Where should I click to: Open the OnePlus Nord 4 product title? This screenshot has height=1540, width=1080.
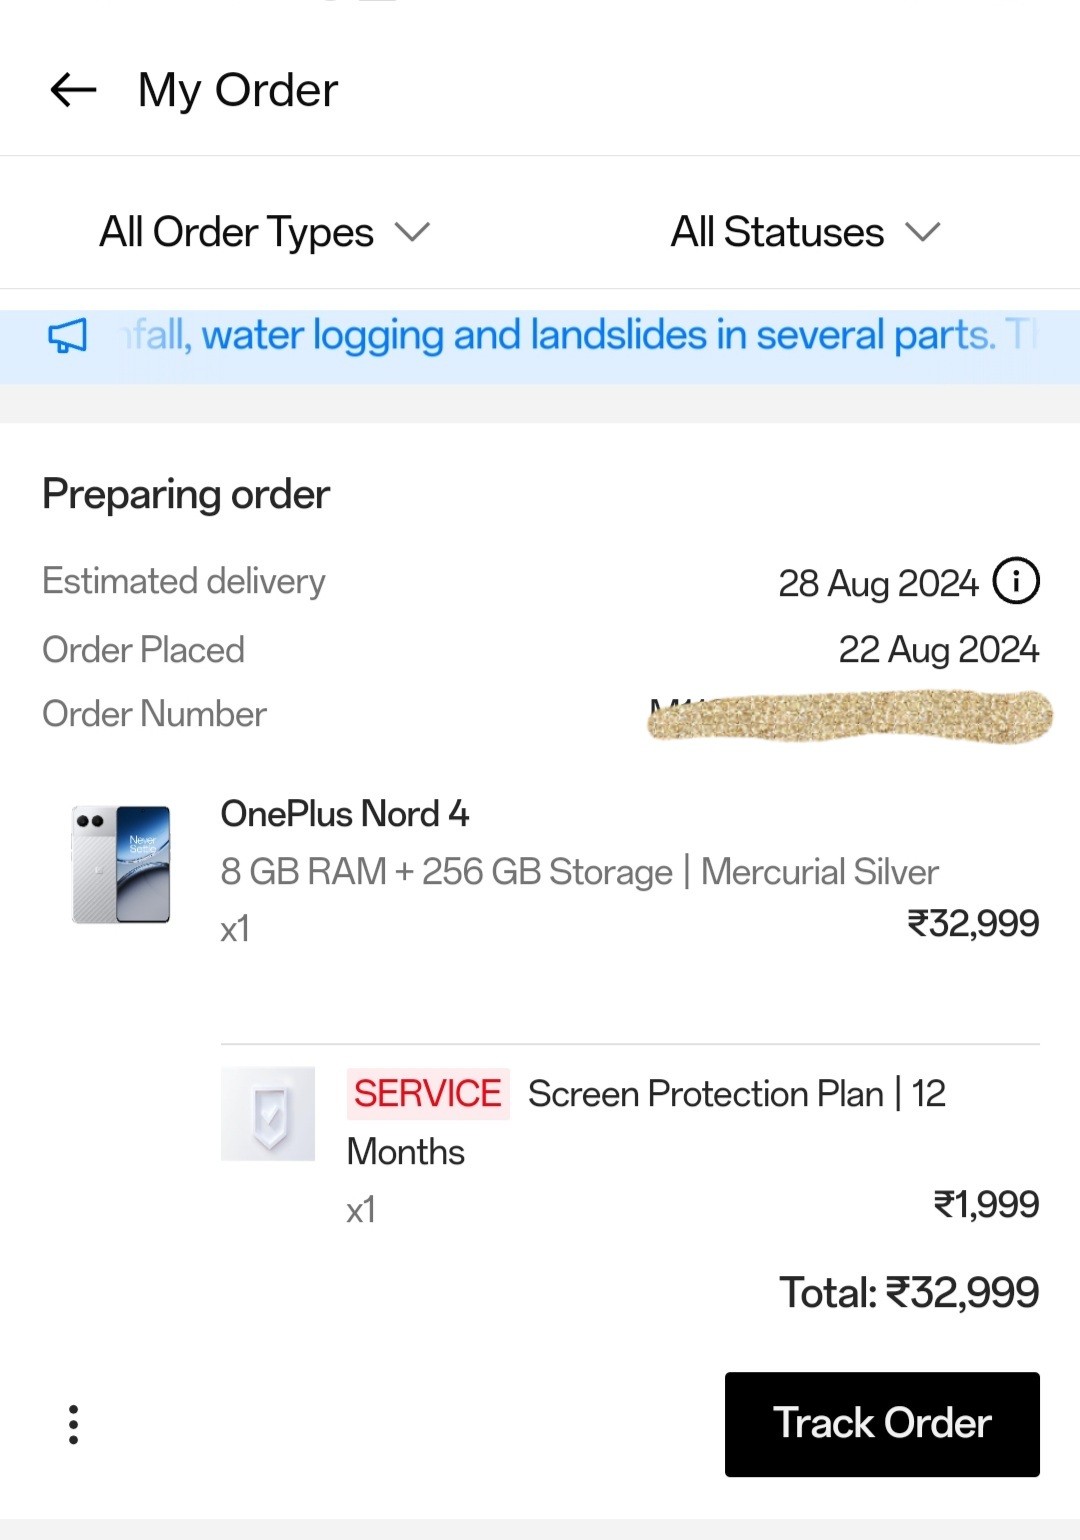pyautogui.click(x=344, y=814)
